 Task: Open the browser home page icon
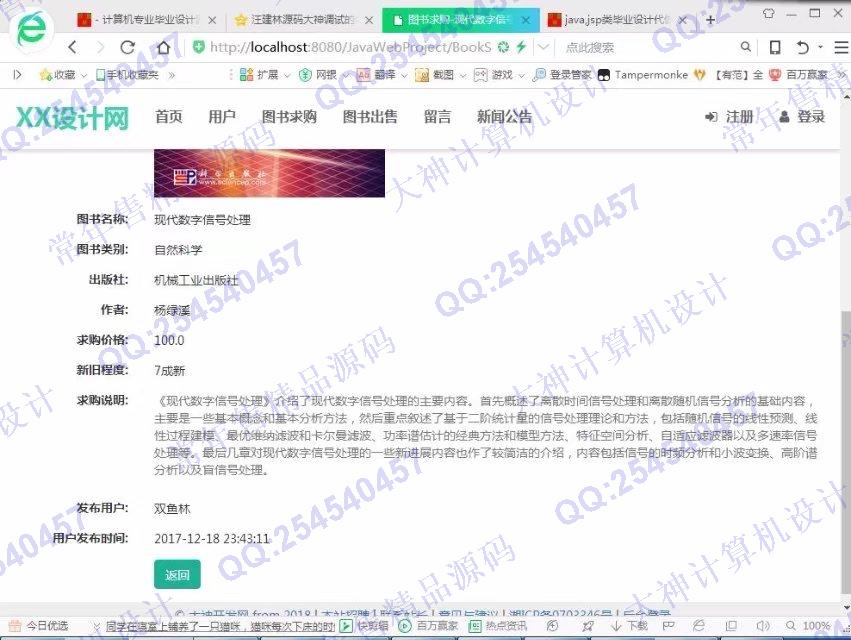click(x=163, y=47)
